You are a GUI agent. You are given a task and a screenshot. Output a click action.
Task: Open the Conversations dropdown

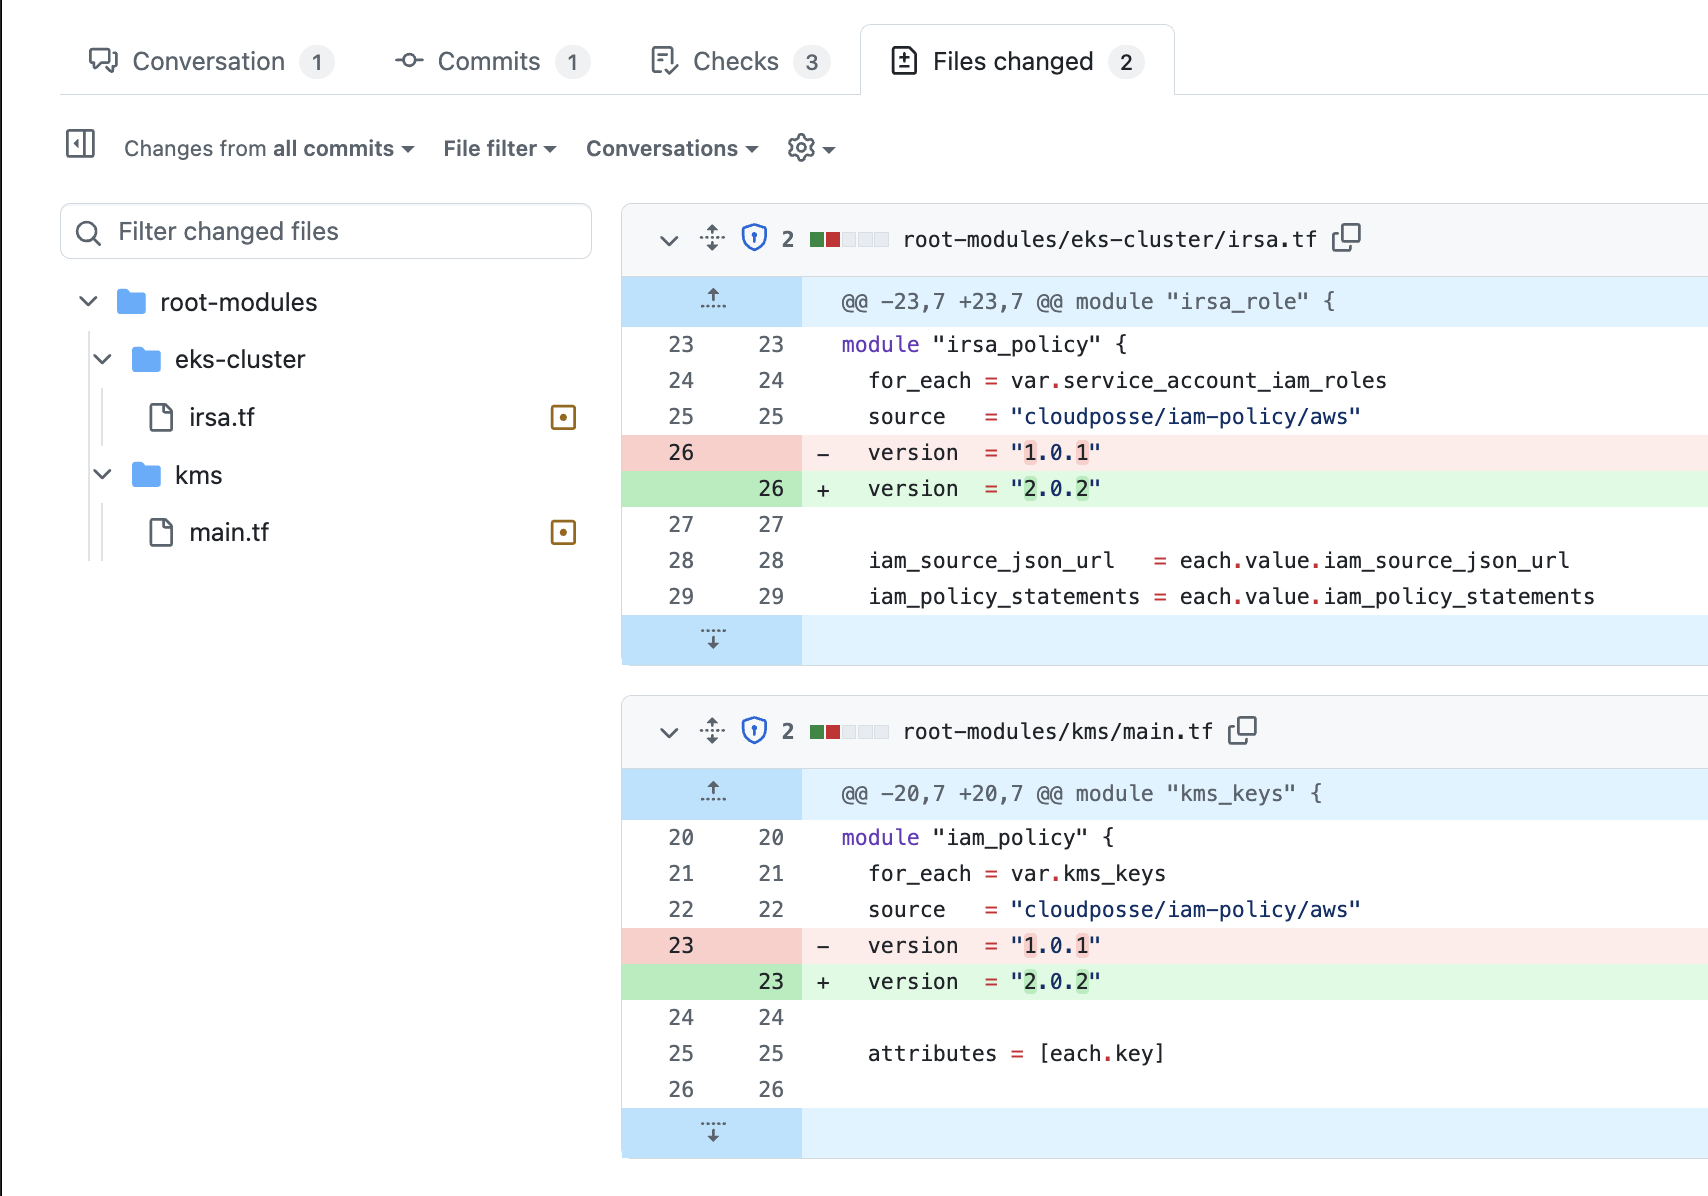tap(671, 148)
